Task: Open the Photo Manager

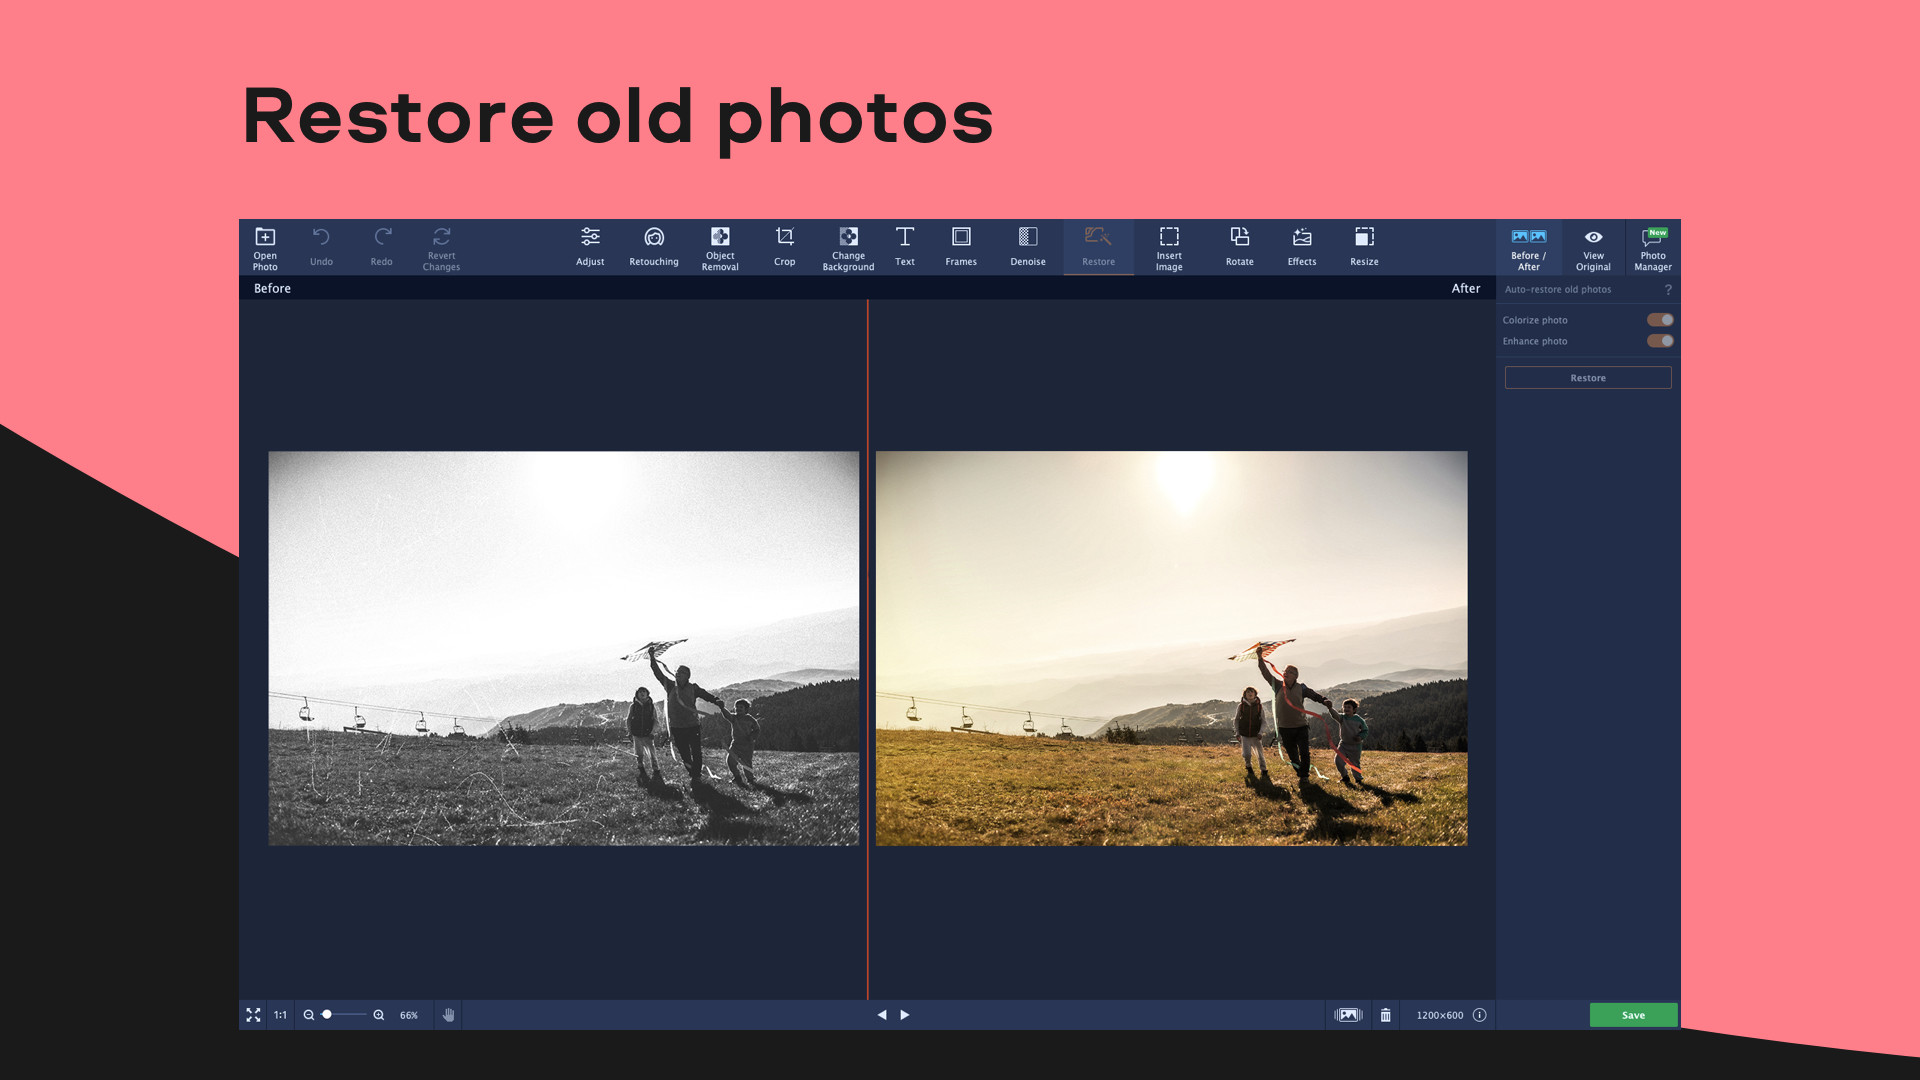Action: click(x=1653, y=247)
